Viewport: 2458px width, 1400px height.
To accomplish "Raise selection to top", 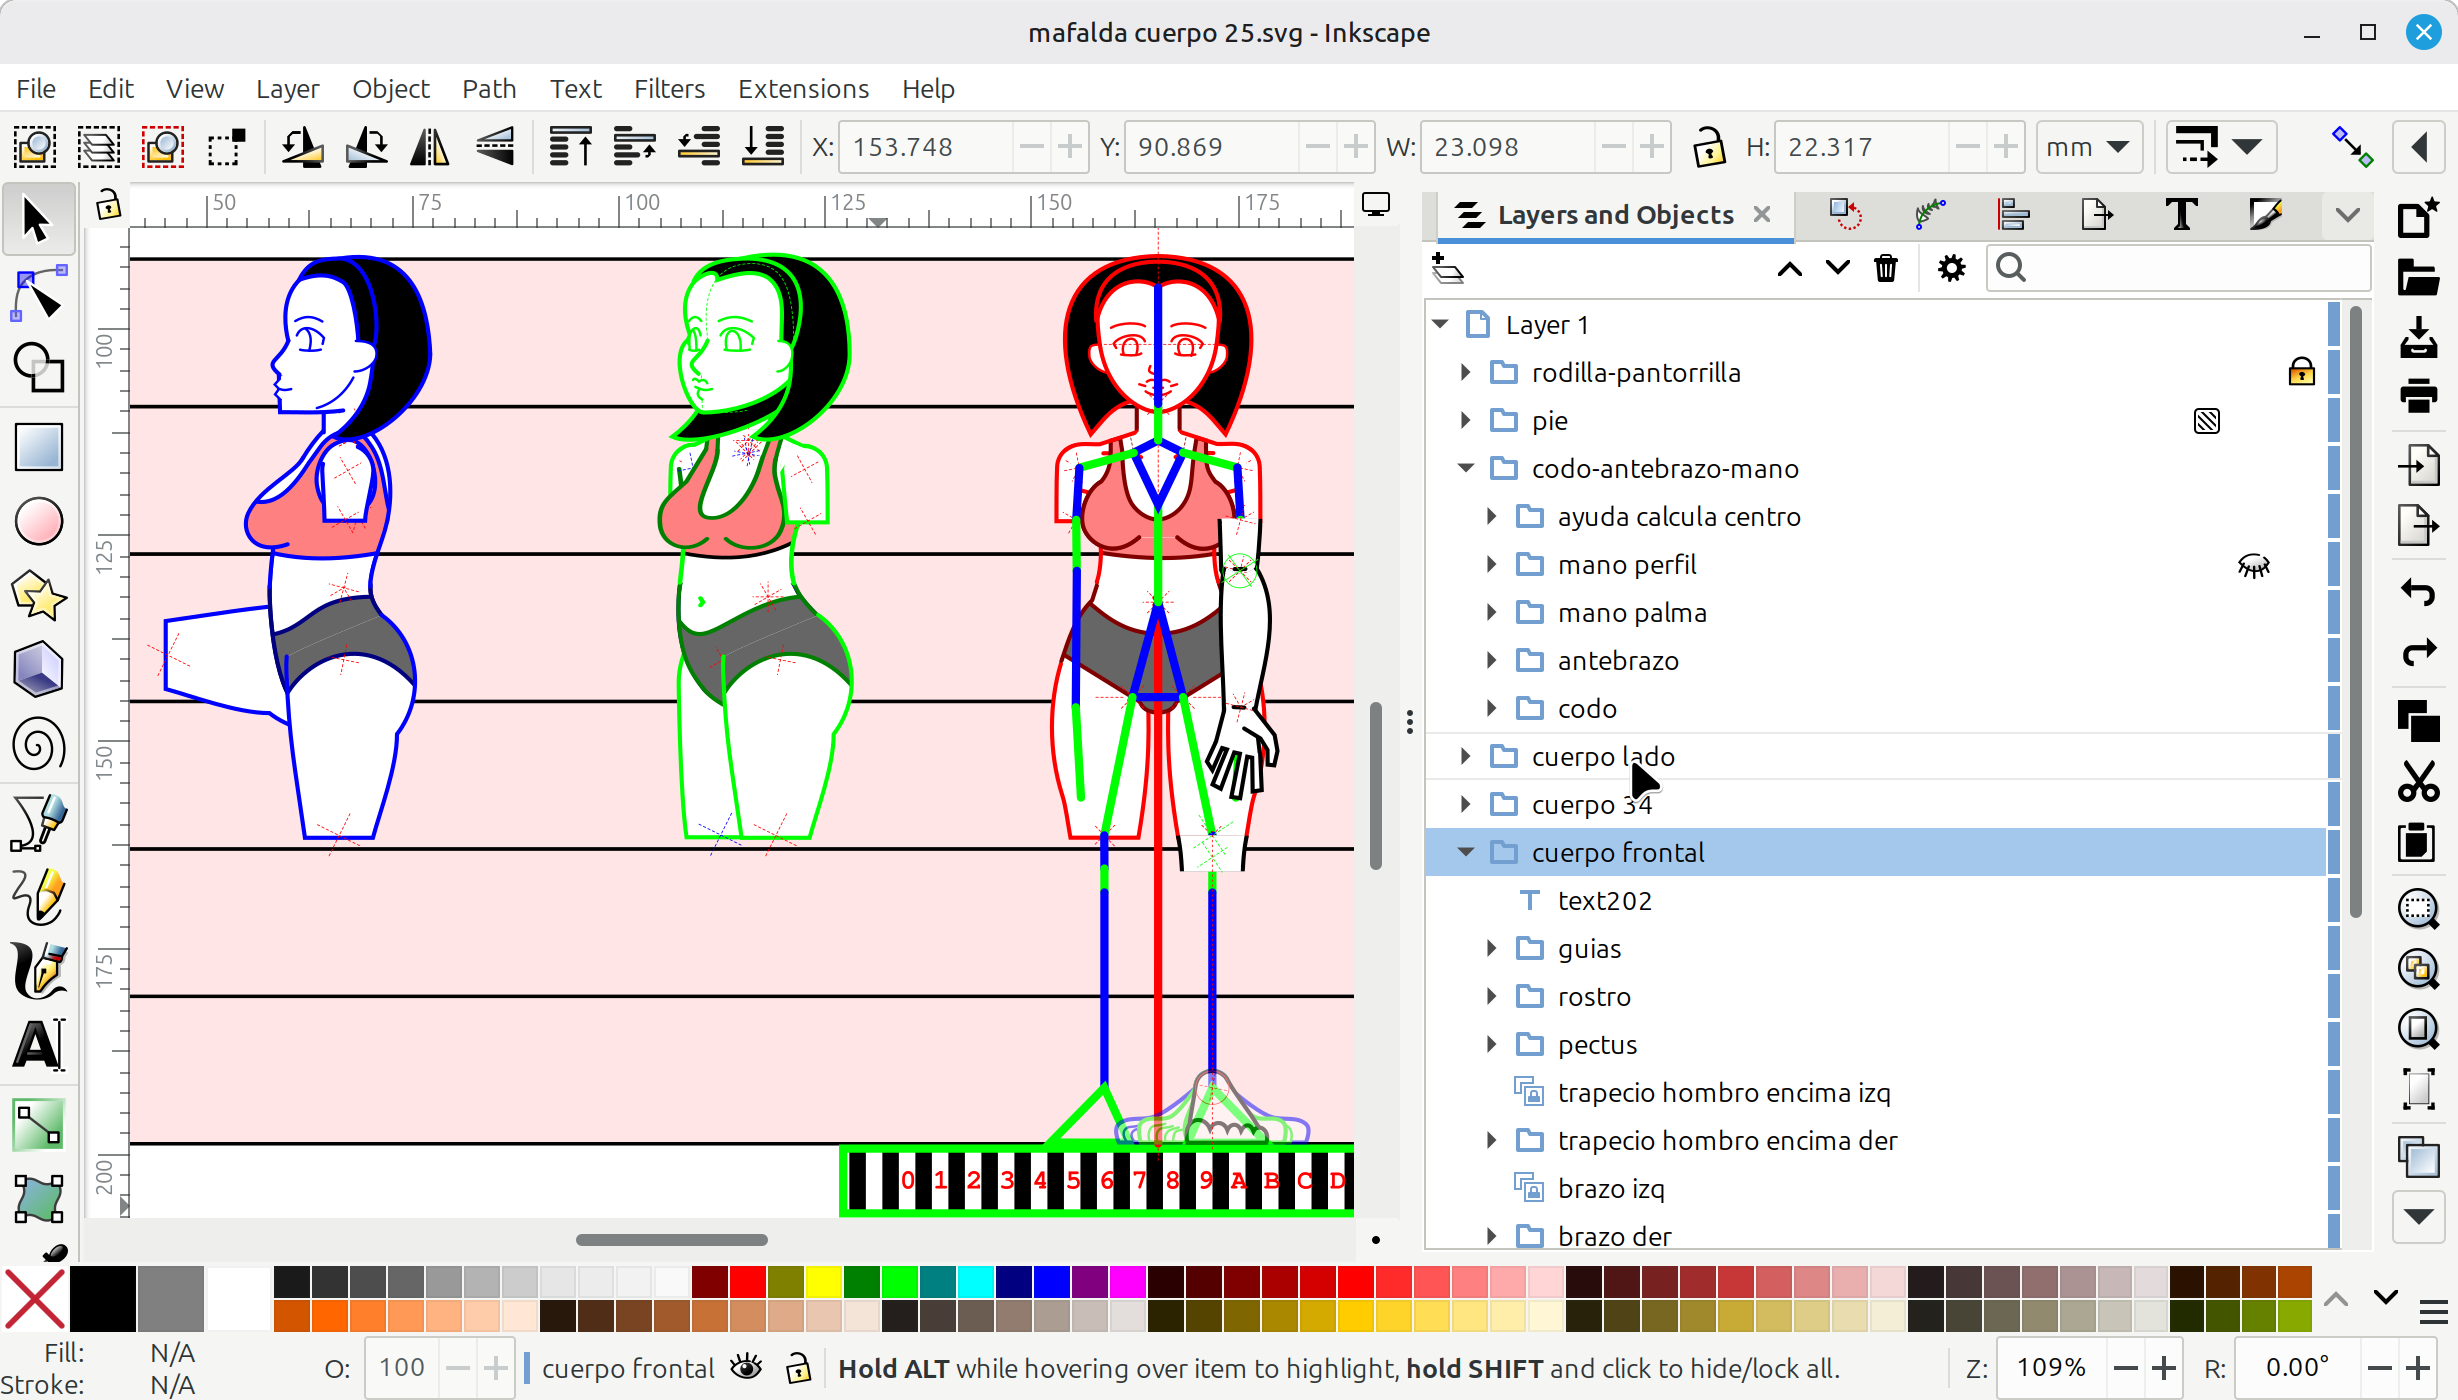I will (571, 147).
